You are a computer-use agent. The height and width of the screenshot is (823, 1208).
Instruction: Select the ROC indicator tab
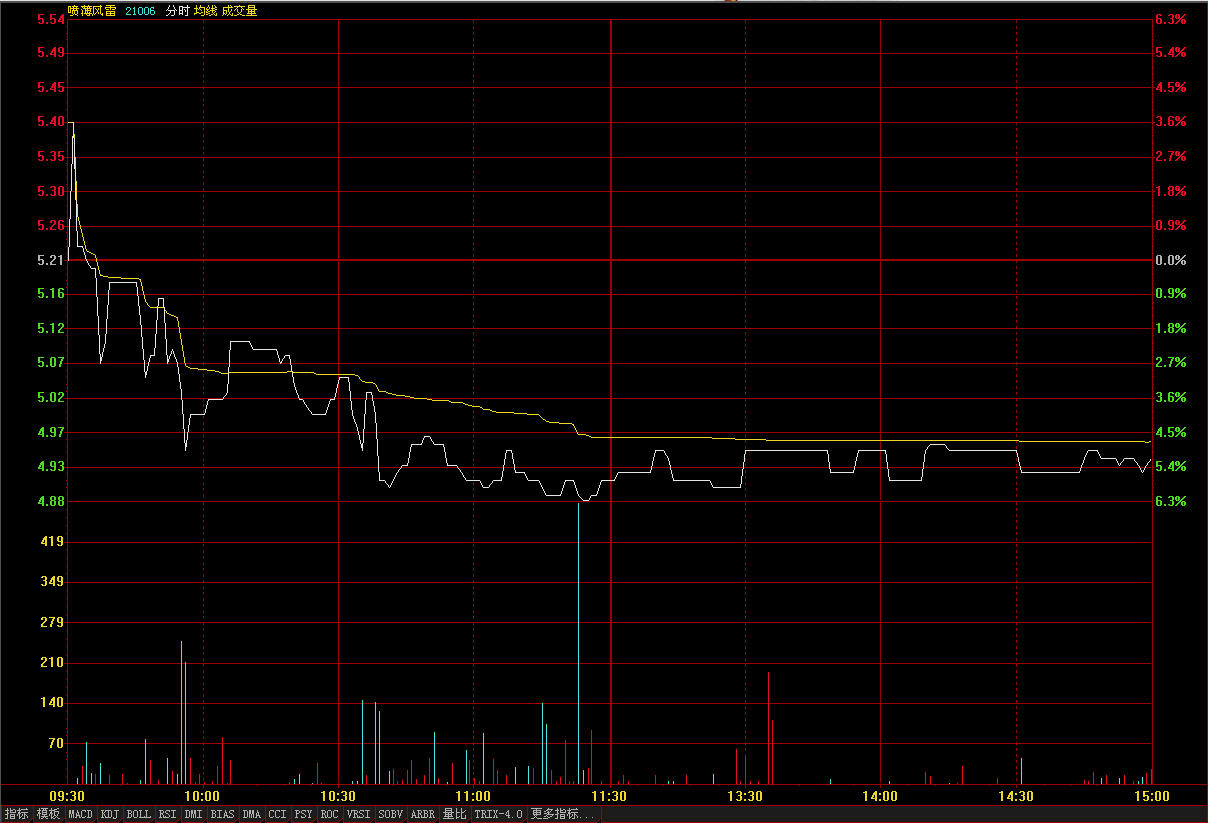pos(330,814)
